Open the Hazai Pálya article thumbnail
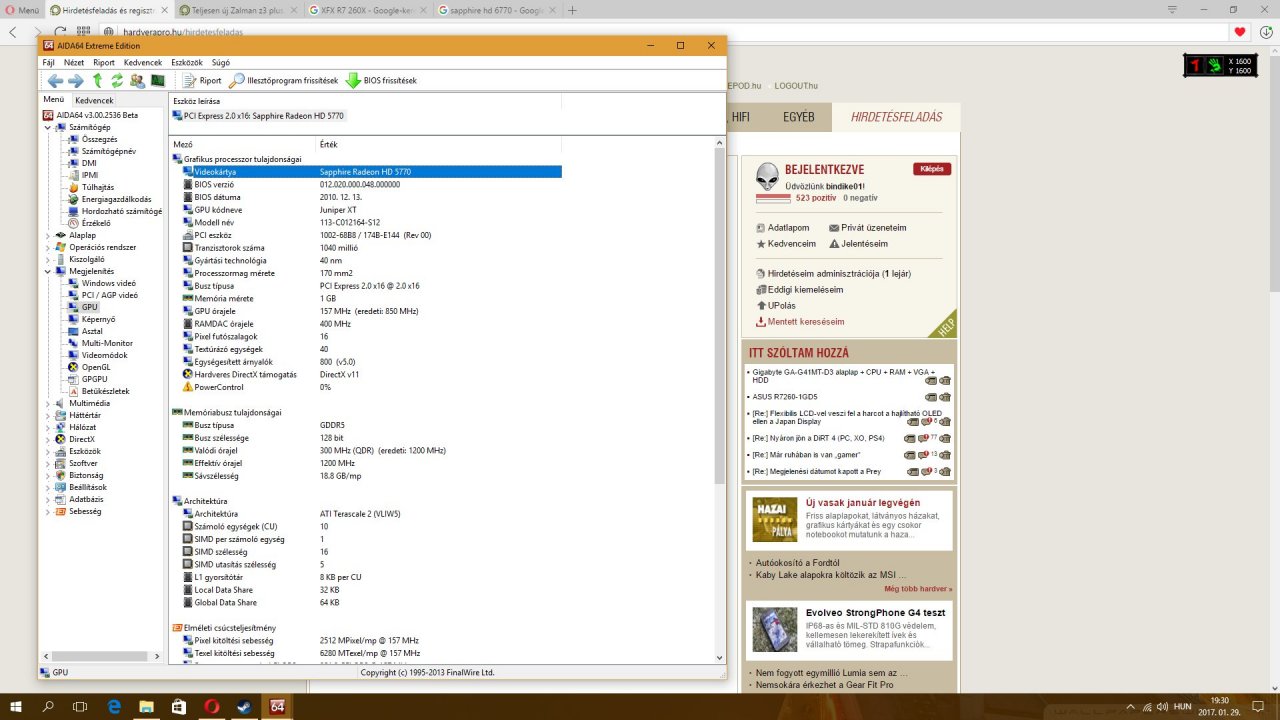The image size is (1280, 720). coord(775,519)
